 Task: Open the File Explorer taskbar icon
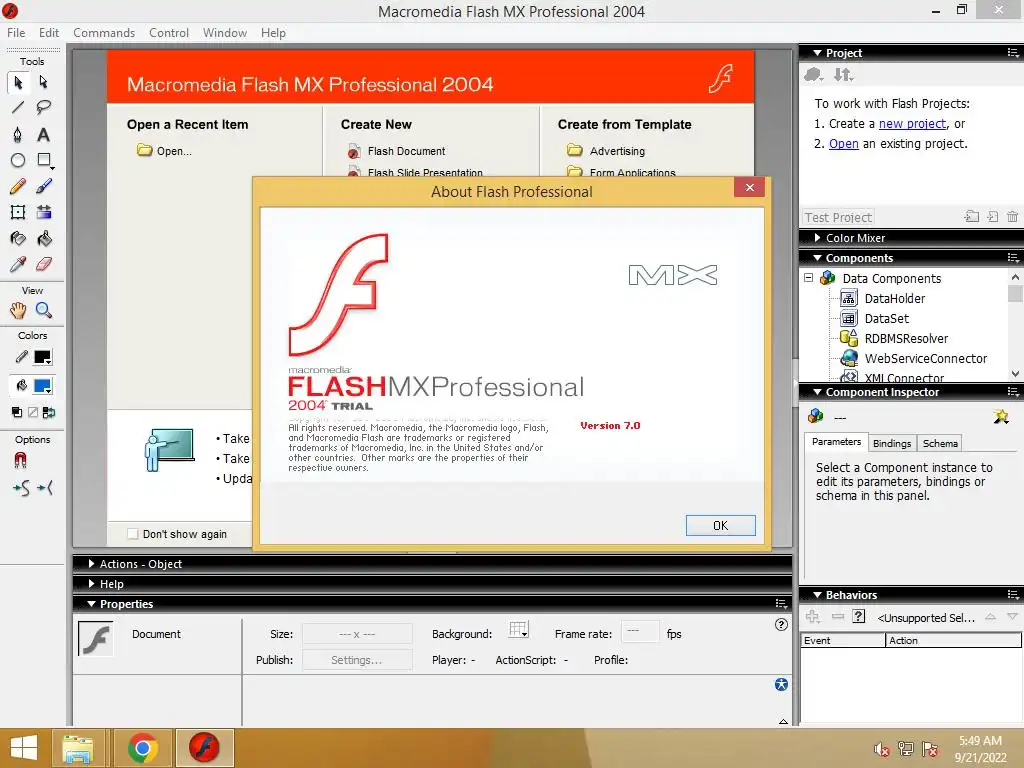77,748
